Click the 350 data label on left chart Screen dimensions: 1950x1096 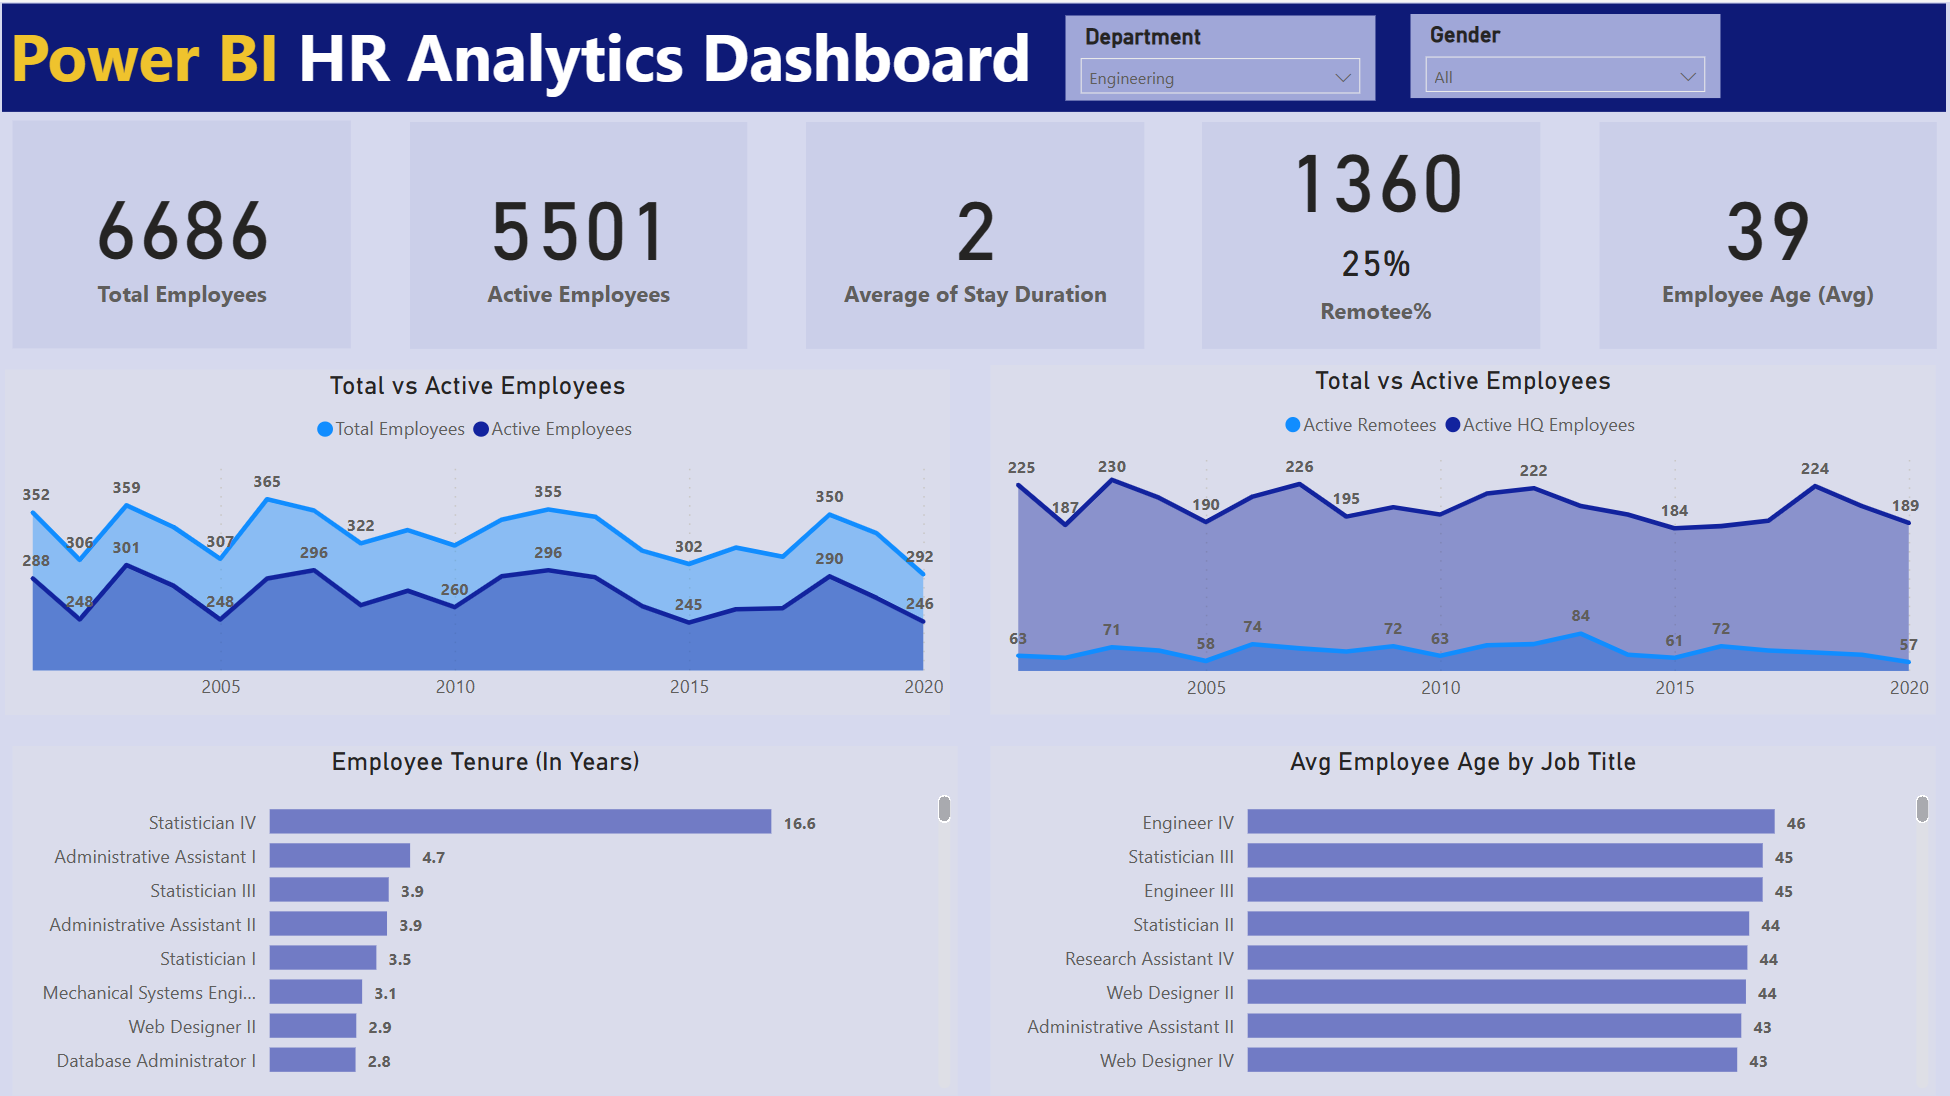pyautogui.click(x=829, y=497)
